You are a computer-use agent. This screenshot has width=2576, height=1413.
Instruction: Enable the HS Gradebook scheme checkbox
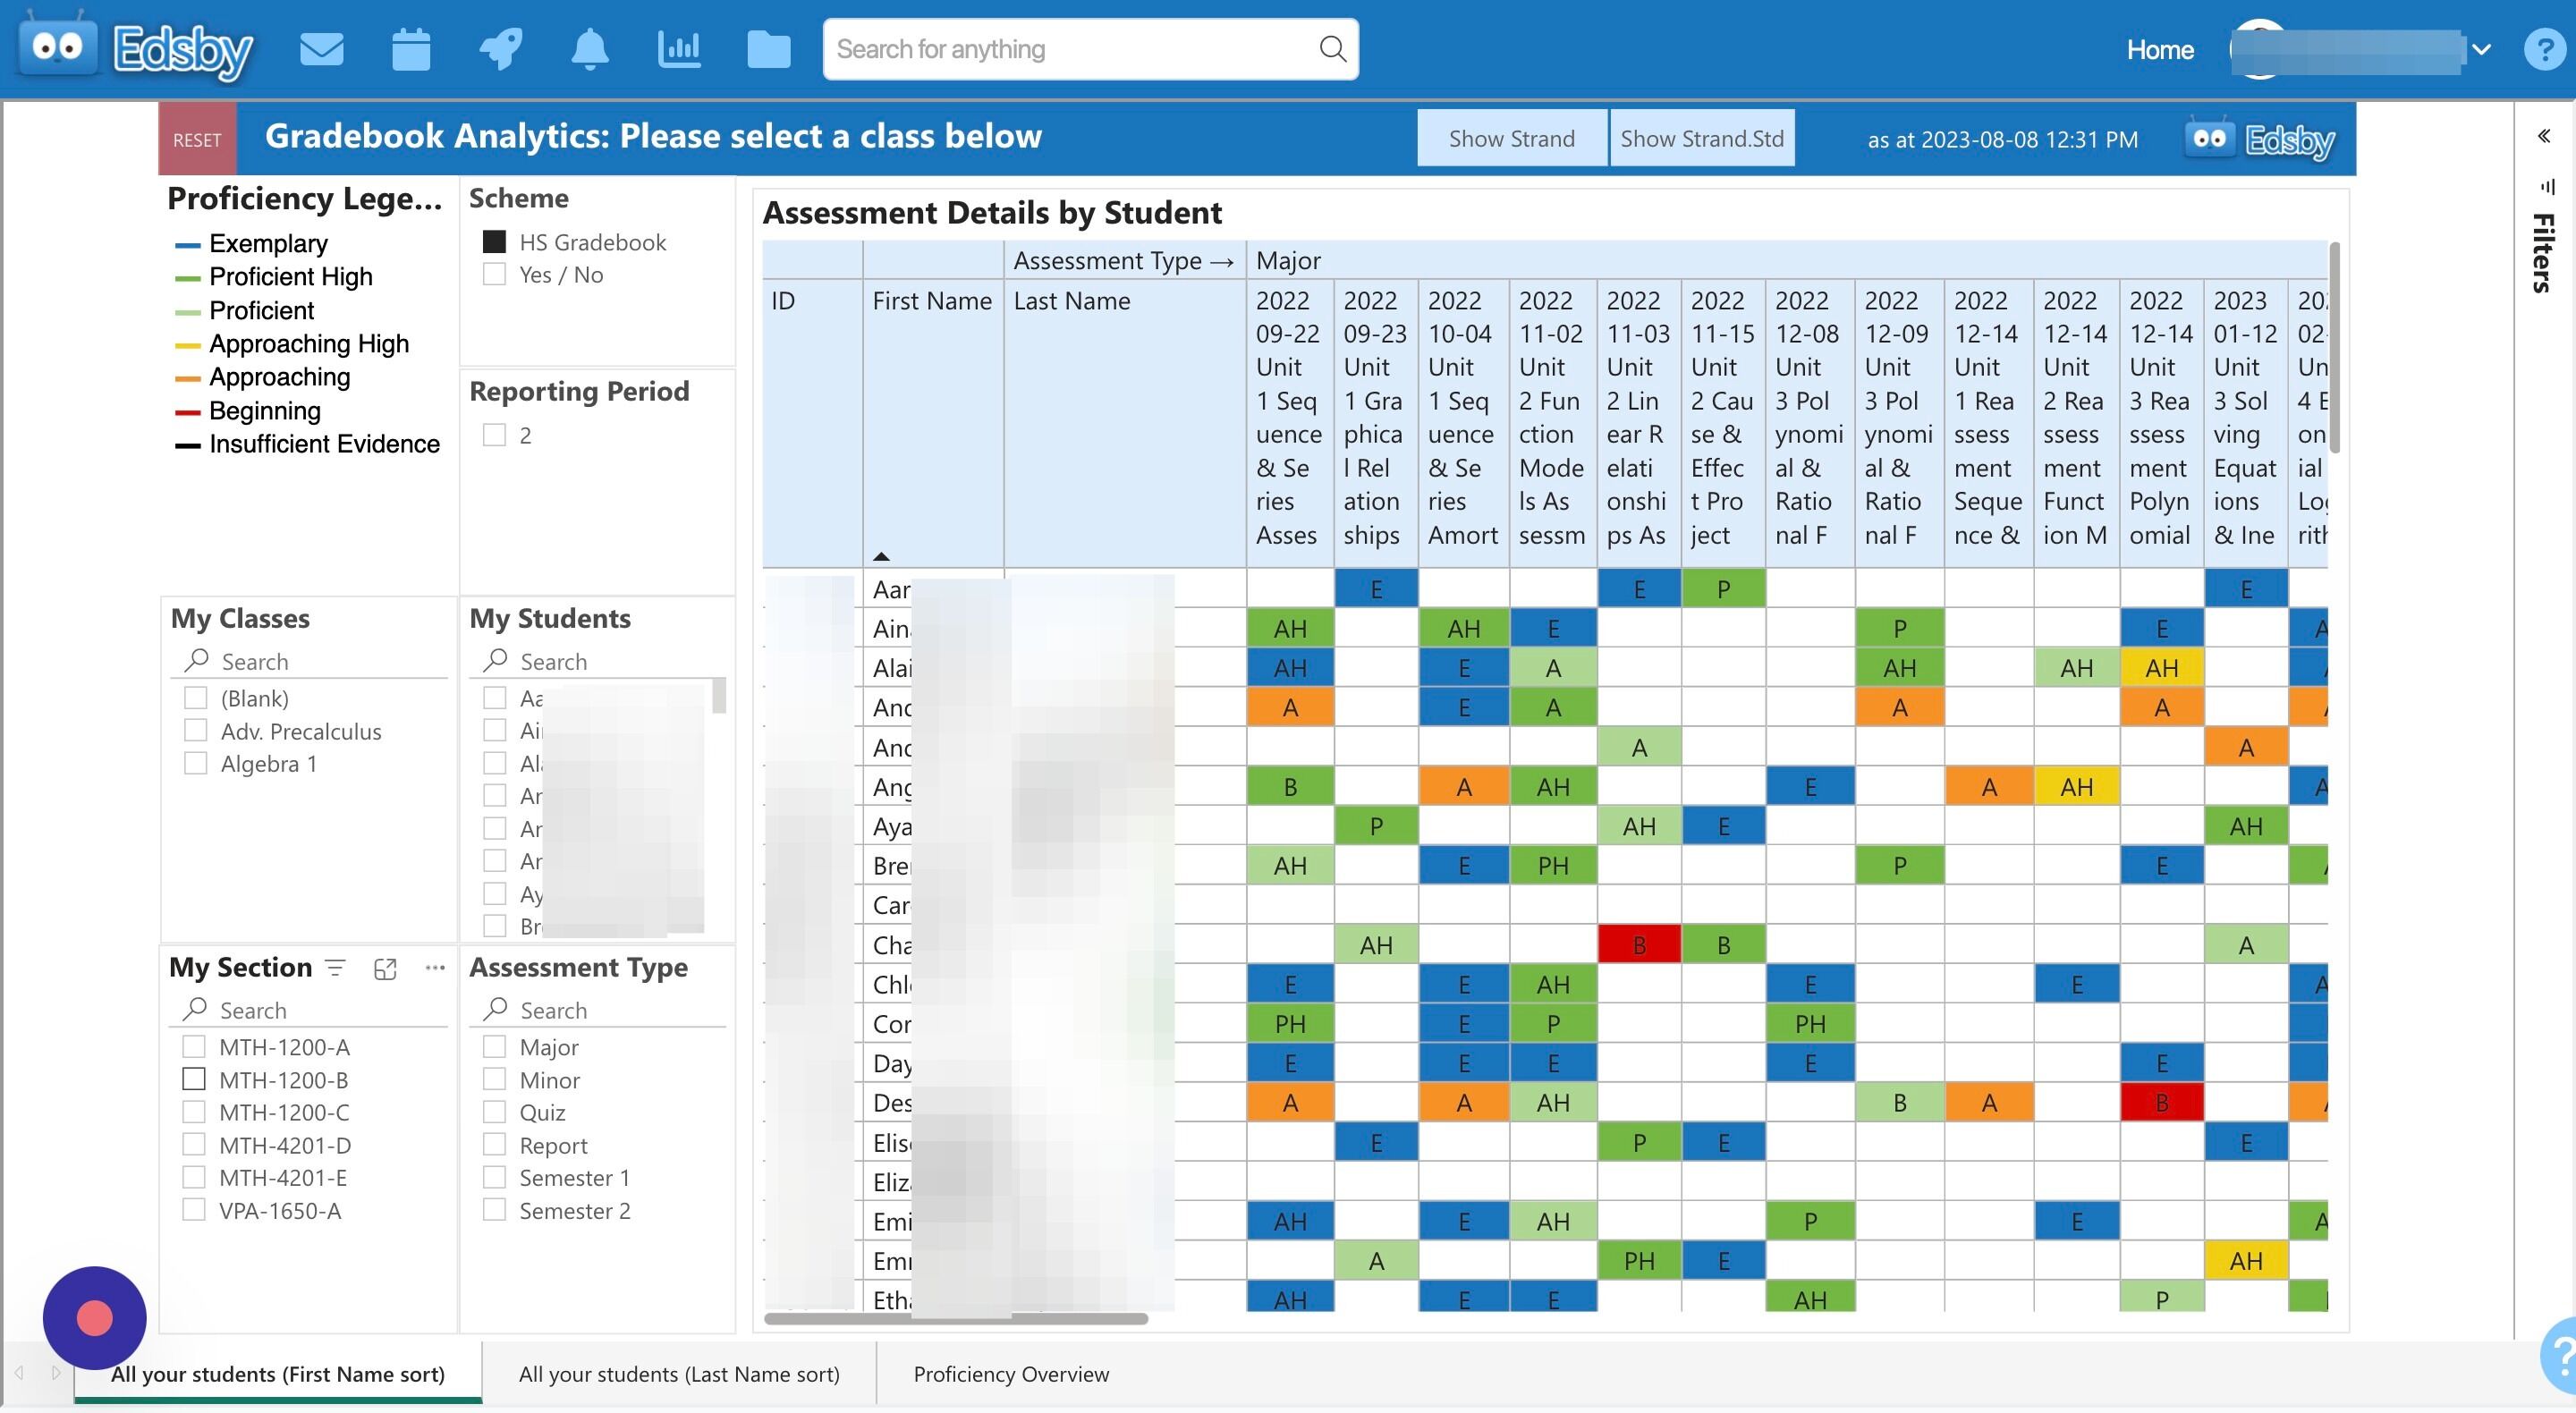495,240
